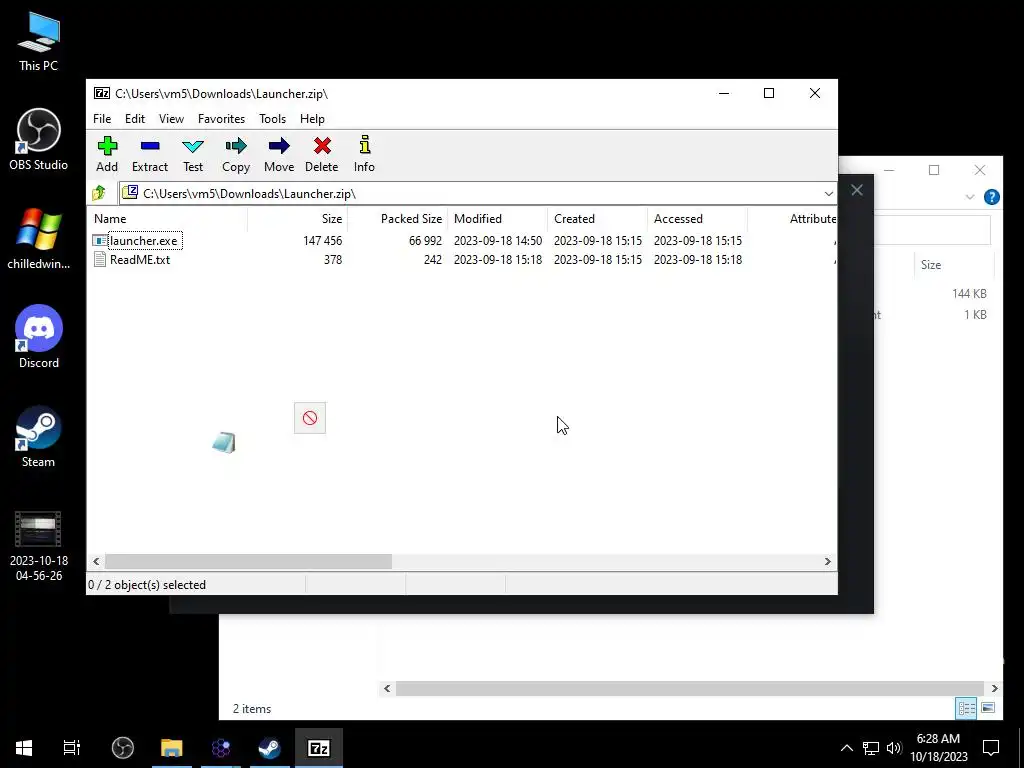Screen dimensions: 1024x768
Task: Switch to File Explorer on taskbar
Action: (171, 748)
